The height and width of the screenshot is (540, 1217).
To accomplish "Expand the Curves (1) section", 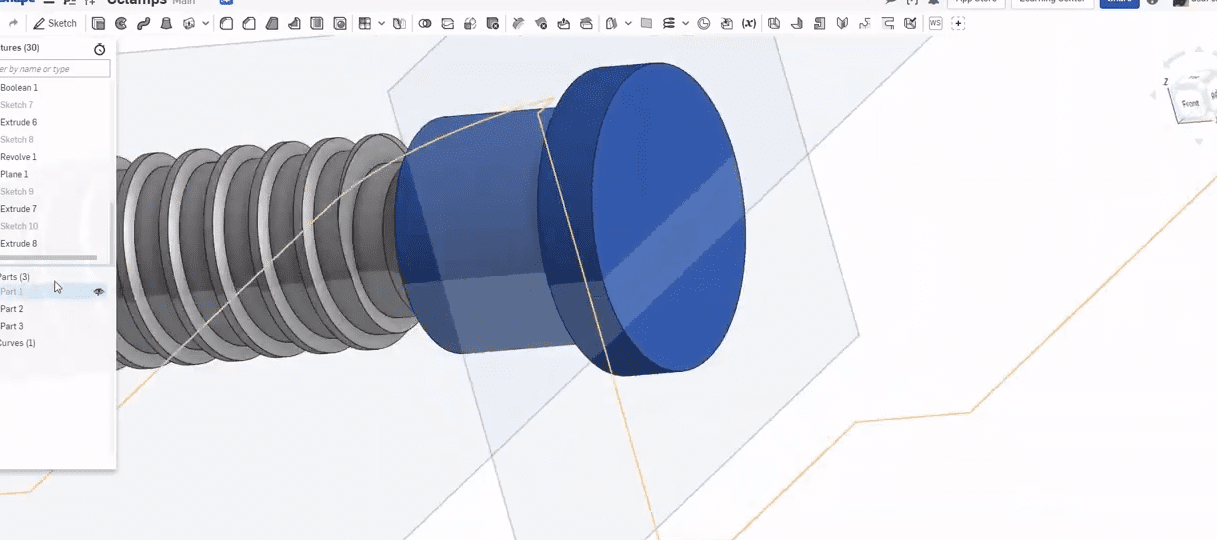I will 18,343.
